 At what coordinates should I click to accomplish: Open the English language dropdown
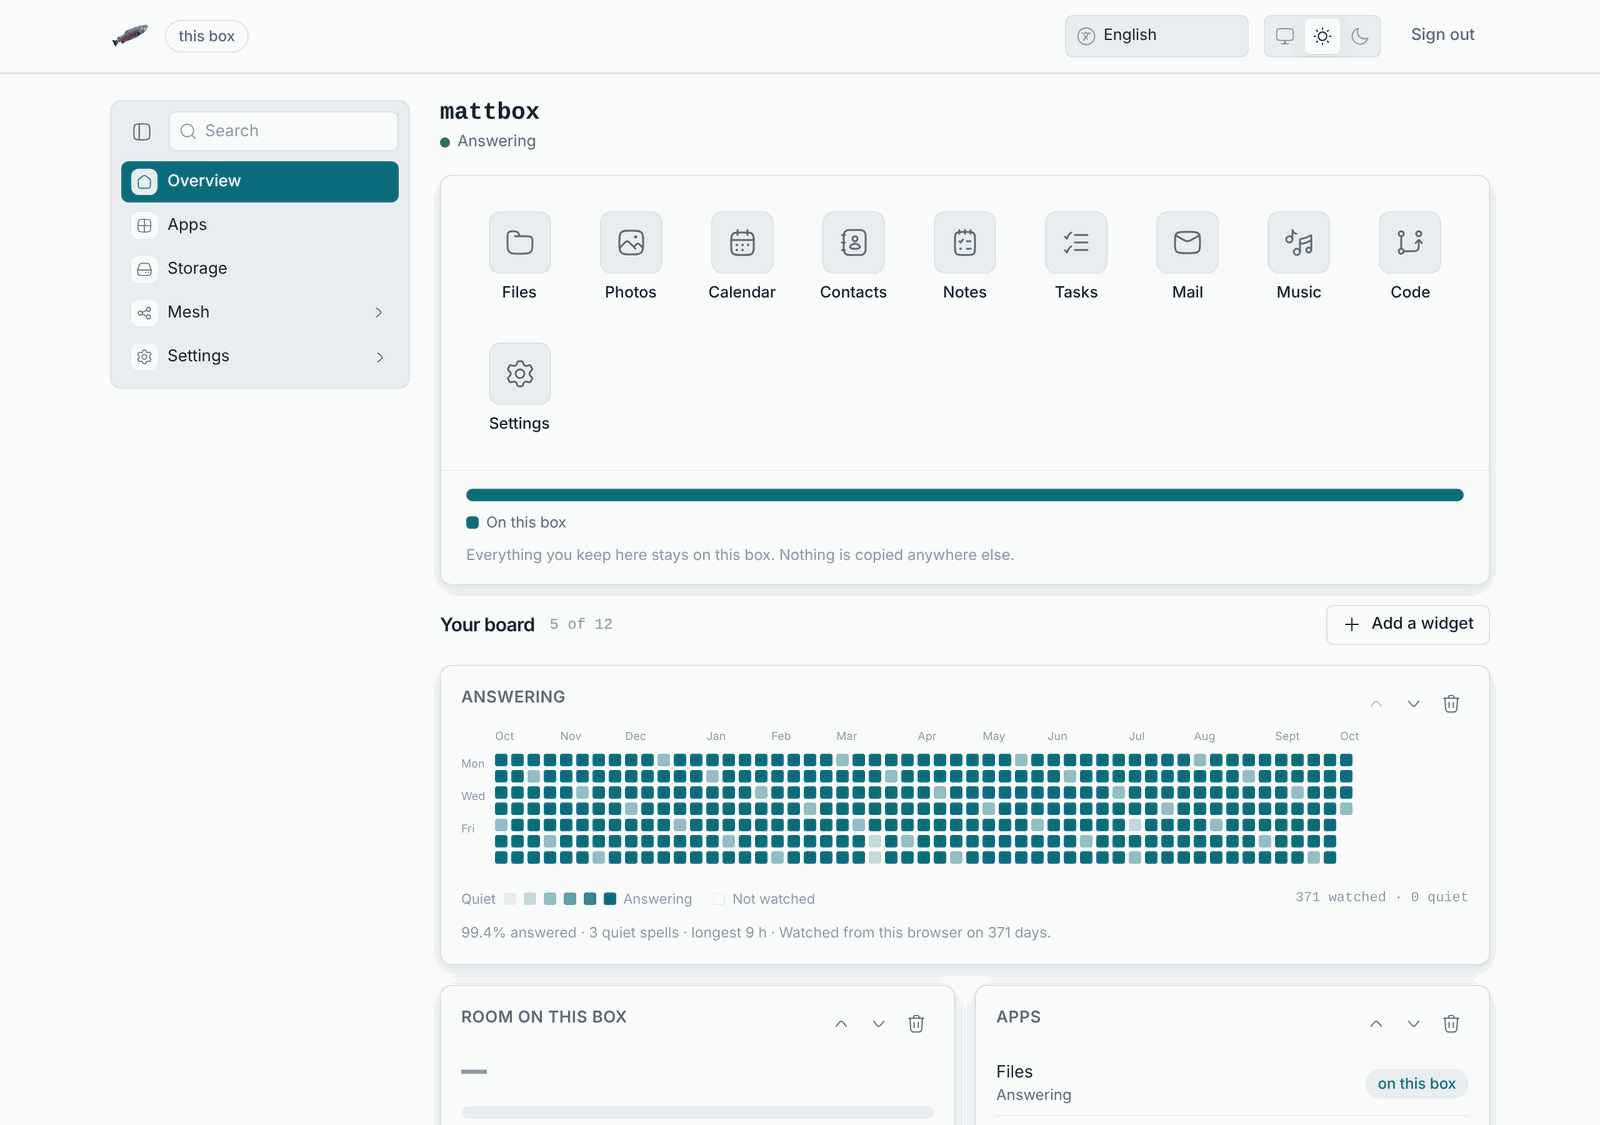tap(1156, 36)
